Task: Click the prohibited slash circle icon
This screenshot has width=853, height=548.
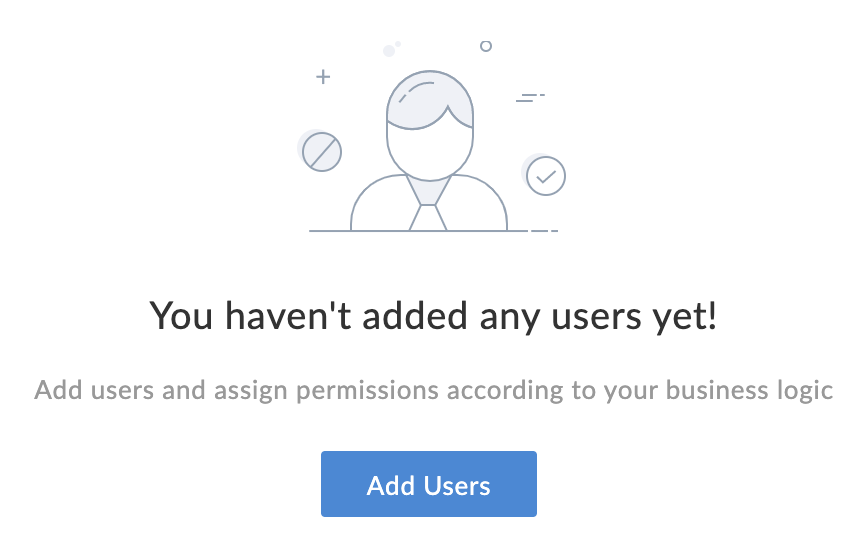Action: click(x=322, y=152)
